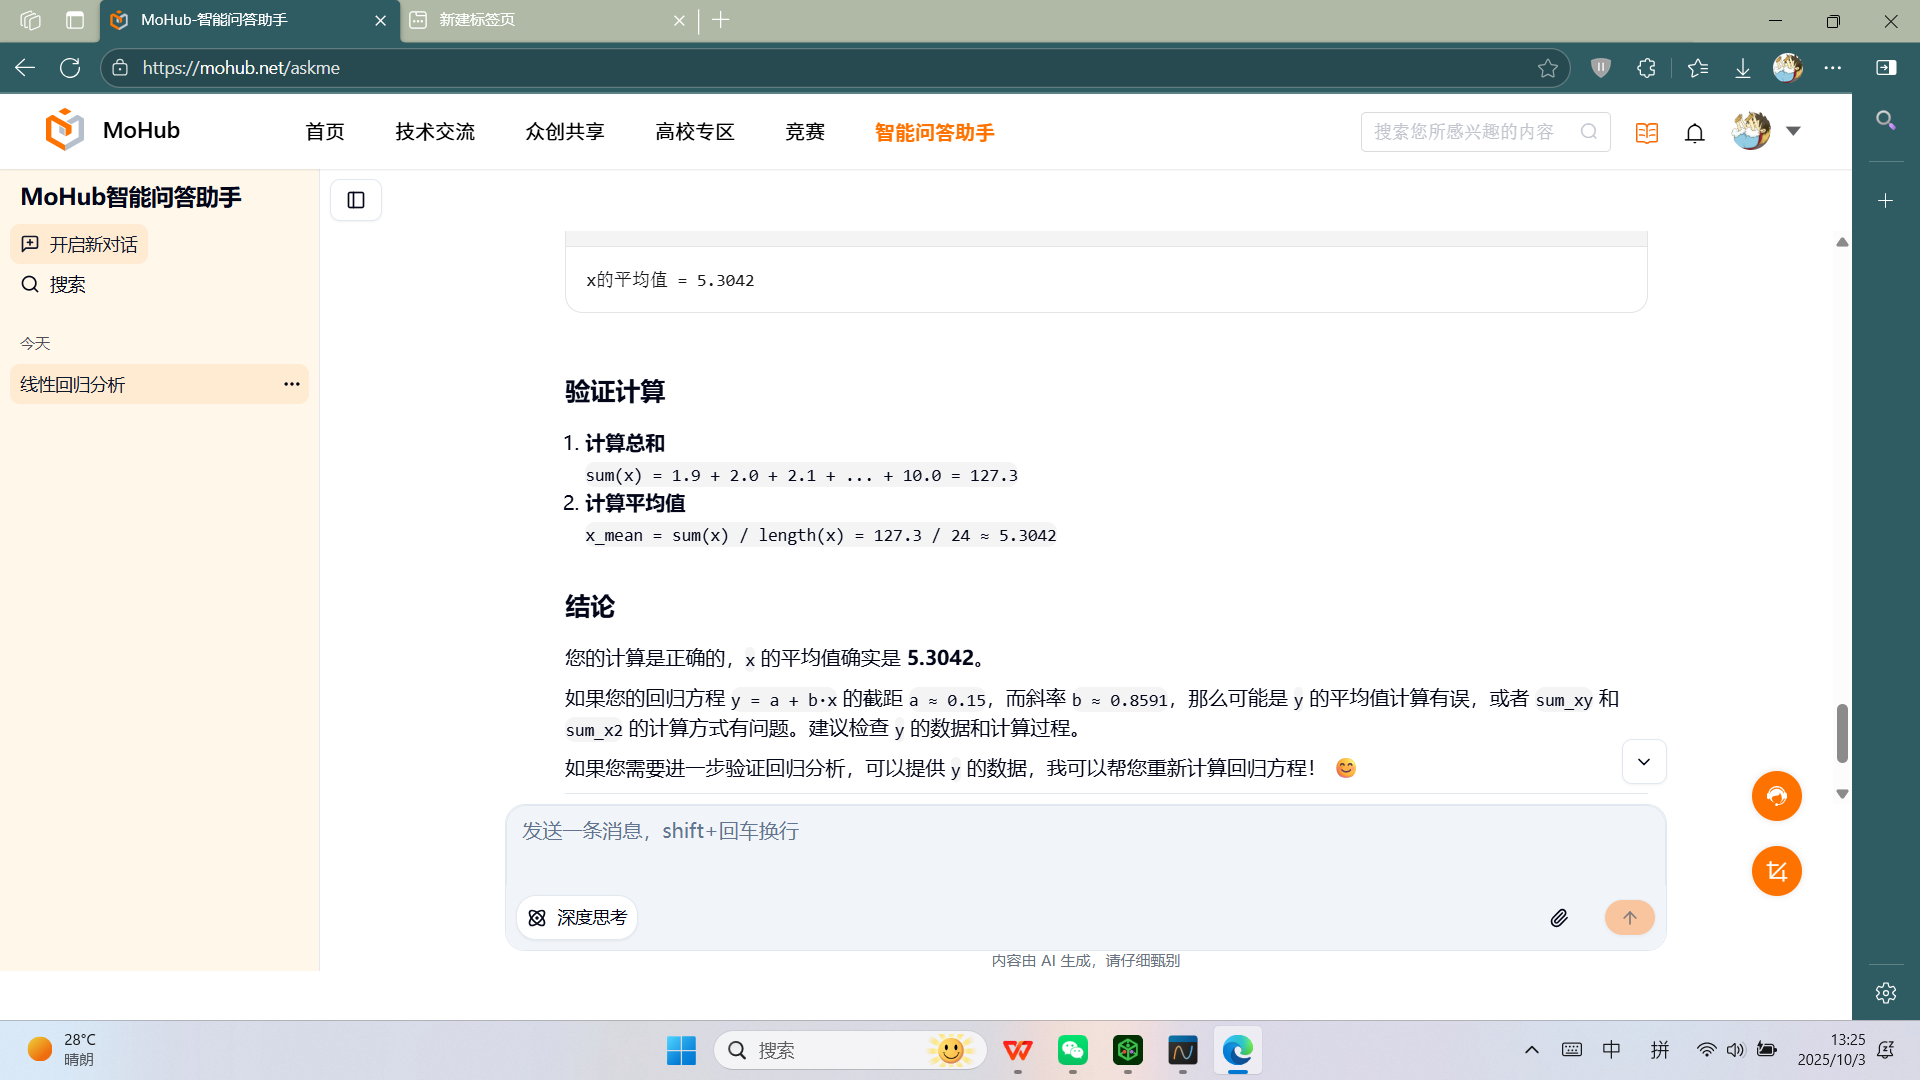Open the browser downloads icon
The image size is (1920, 1080).
pyautogui.click(x=1743, y=68)
